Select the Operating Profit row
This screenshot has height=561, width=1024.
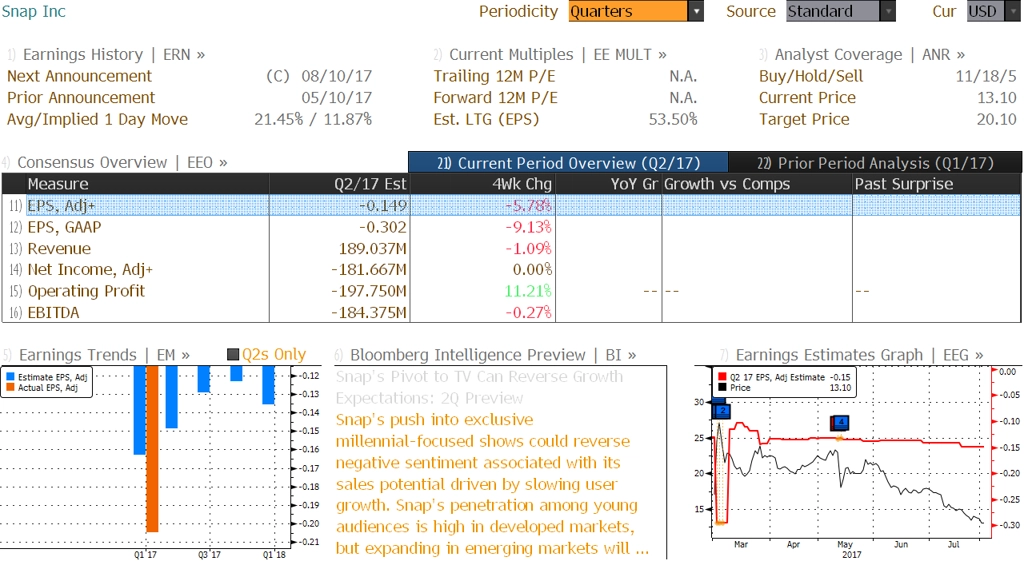coord(511,291)
